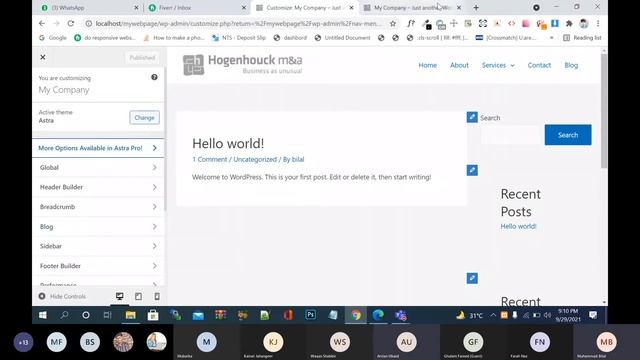Open the Mail app from the taskbar

[x=198, y=315]
